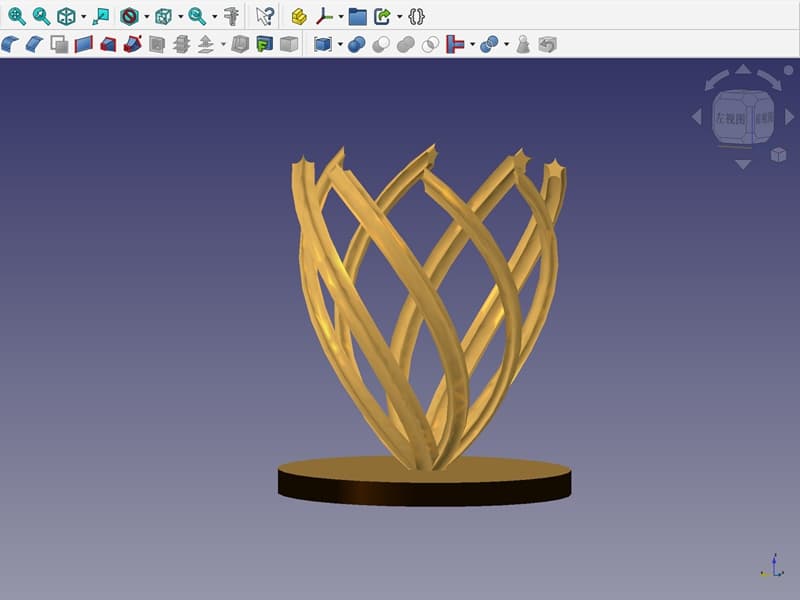Click the greyed Intersection common icon
Screen dimensions: 800x600
click(430, 44)
